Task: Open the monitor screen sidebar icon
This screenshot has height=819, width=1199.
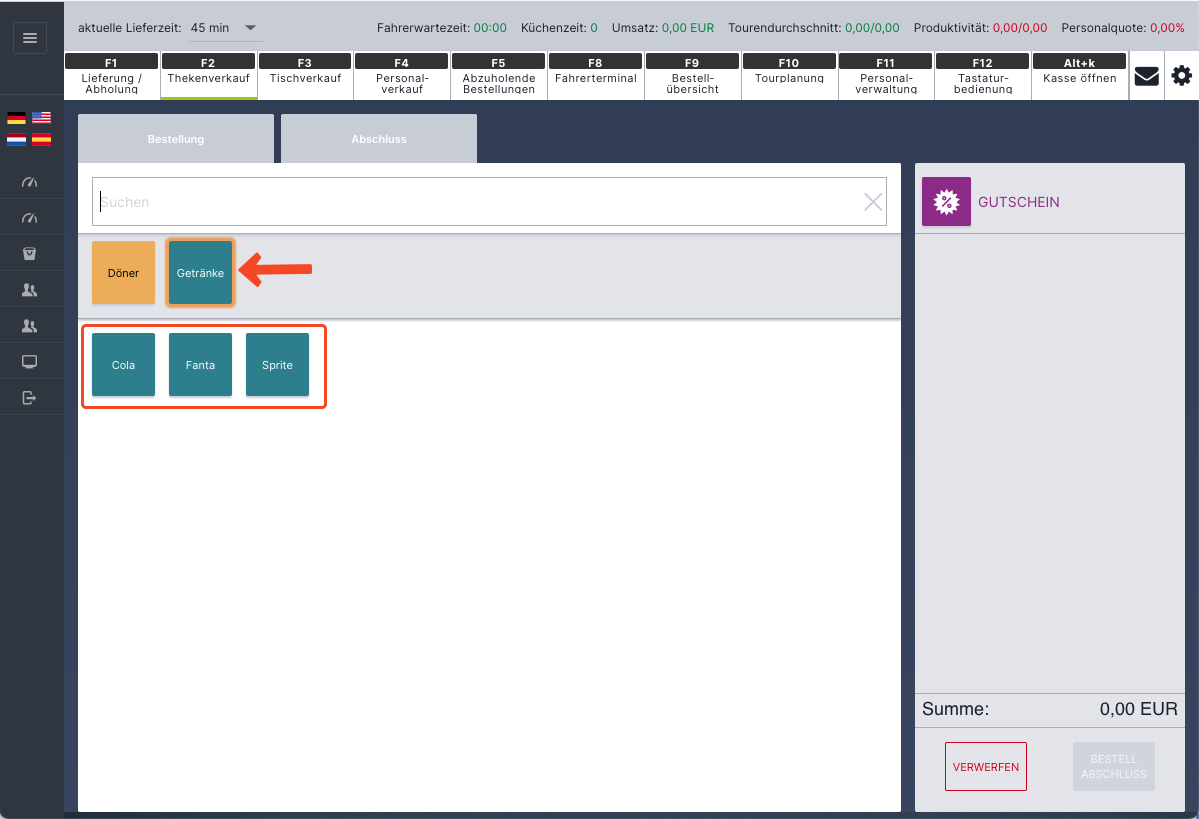Action: [x=30, y=362]
